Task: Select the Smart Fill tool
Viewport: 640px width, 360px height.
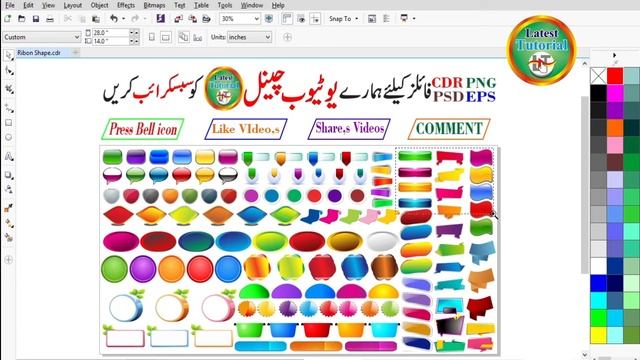Action: [9, 238]
